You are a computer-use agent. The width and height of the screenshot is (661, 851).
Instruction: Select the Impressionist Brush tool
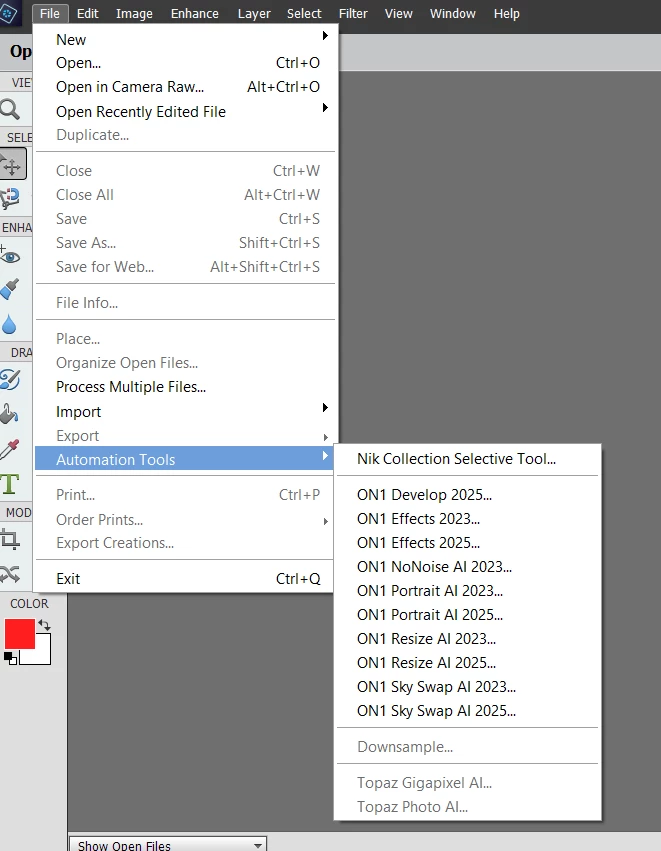pyautogui.click(x=10, y=379)
